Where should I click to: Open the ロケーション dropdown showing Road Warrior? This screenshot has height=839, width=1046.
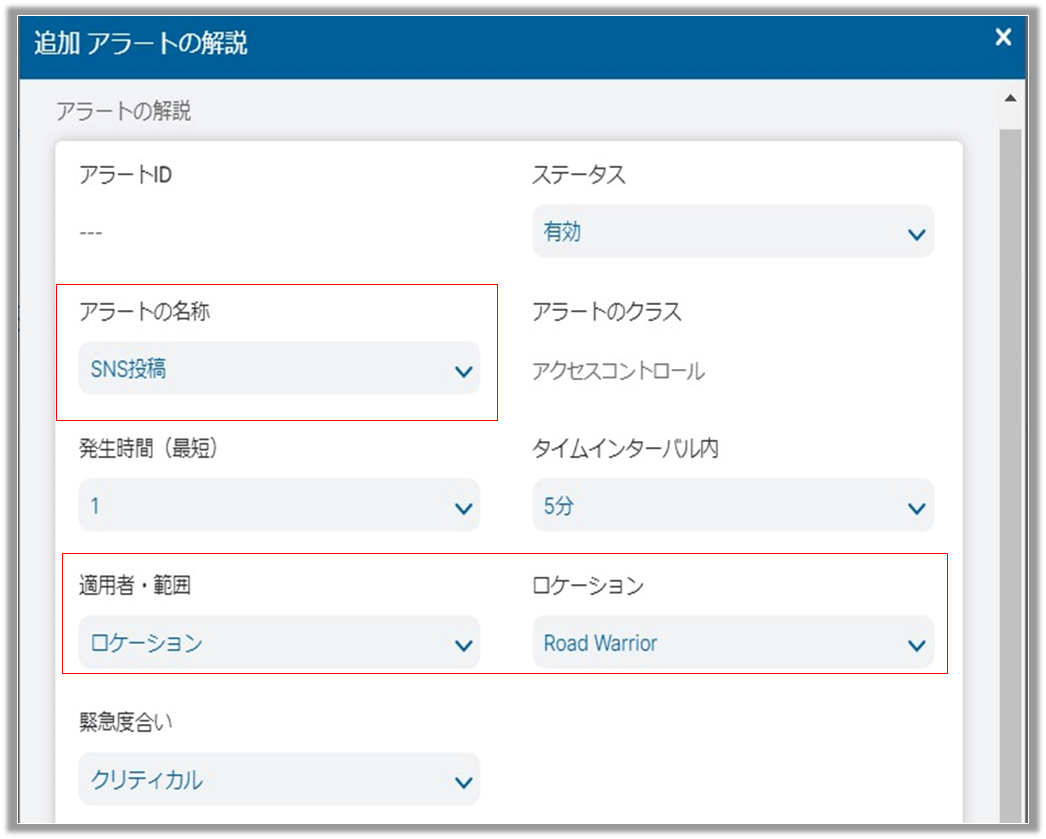coord(733,642)
